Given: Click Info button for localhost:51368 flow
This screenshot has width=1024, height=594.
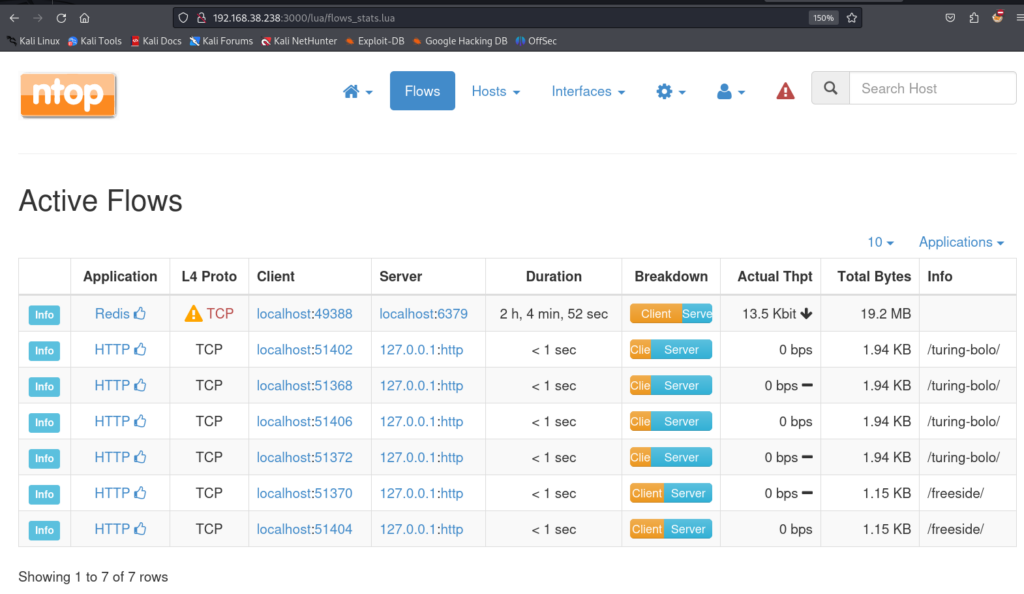Looking at the screenshot, I should [44, 386].
